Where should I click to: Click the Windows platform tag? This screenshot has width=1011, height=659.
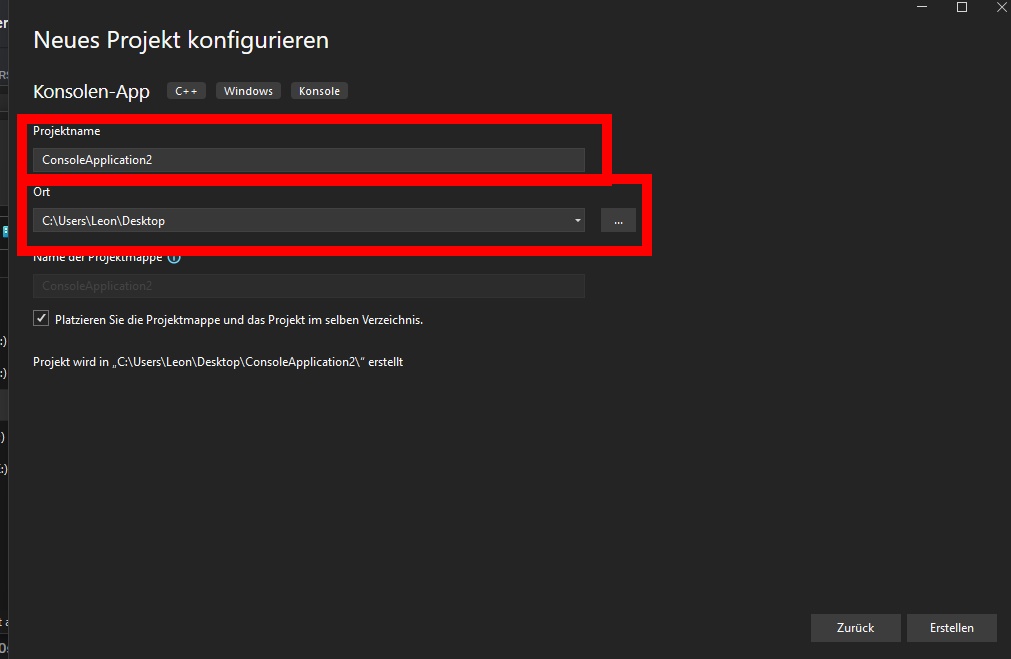tap(248, 91)
